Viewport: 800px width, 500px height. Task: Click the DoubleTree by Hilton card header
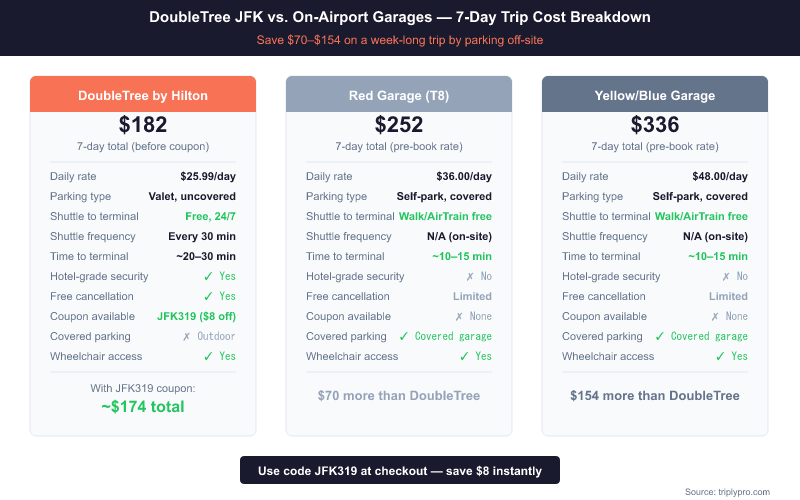pos(143,95)
